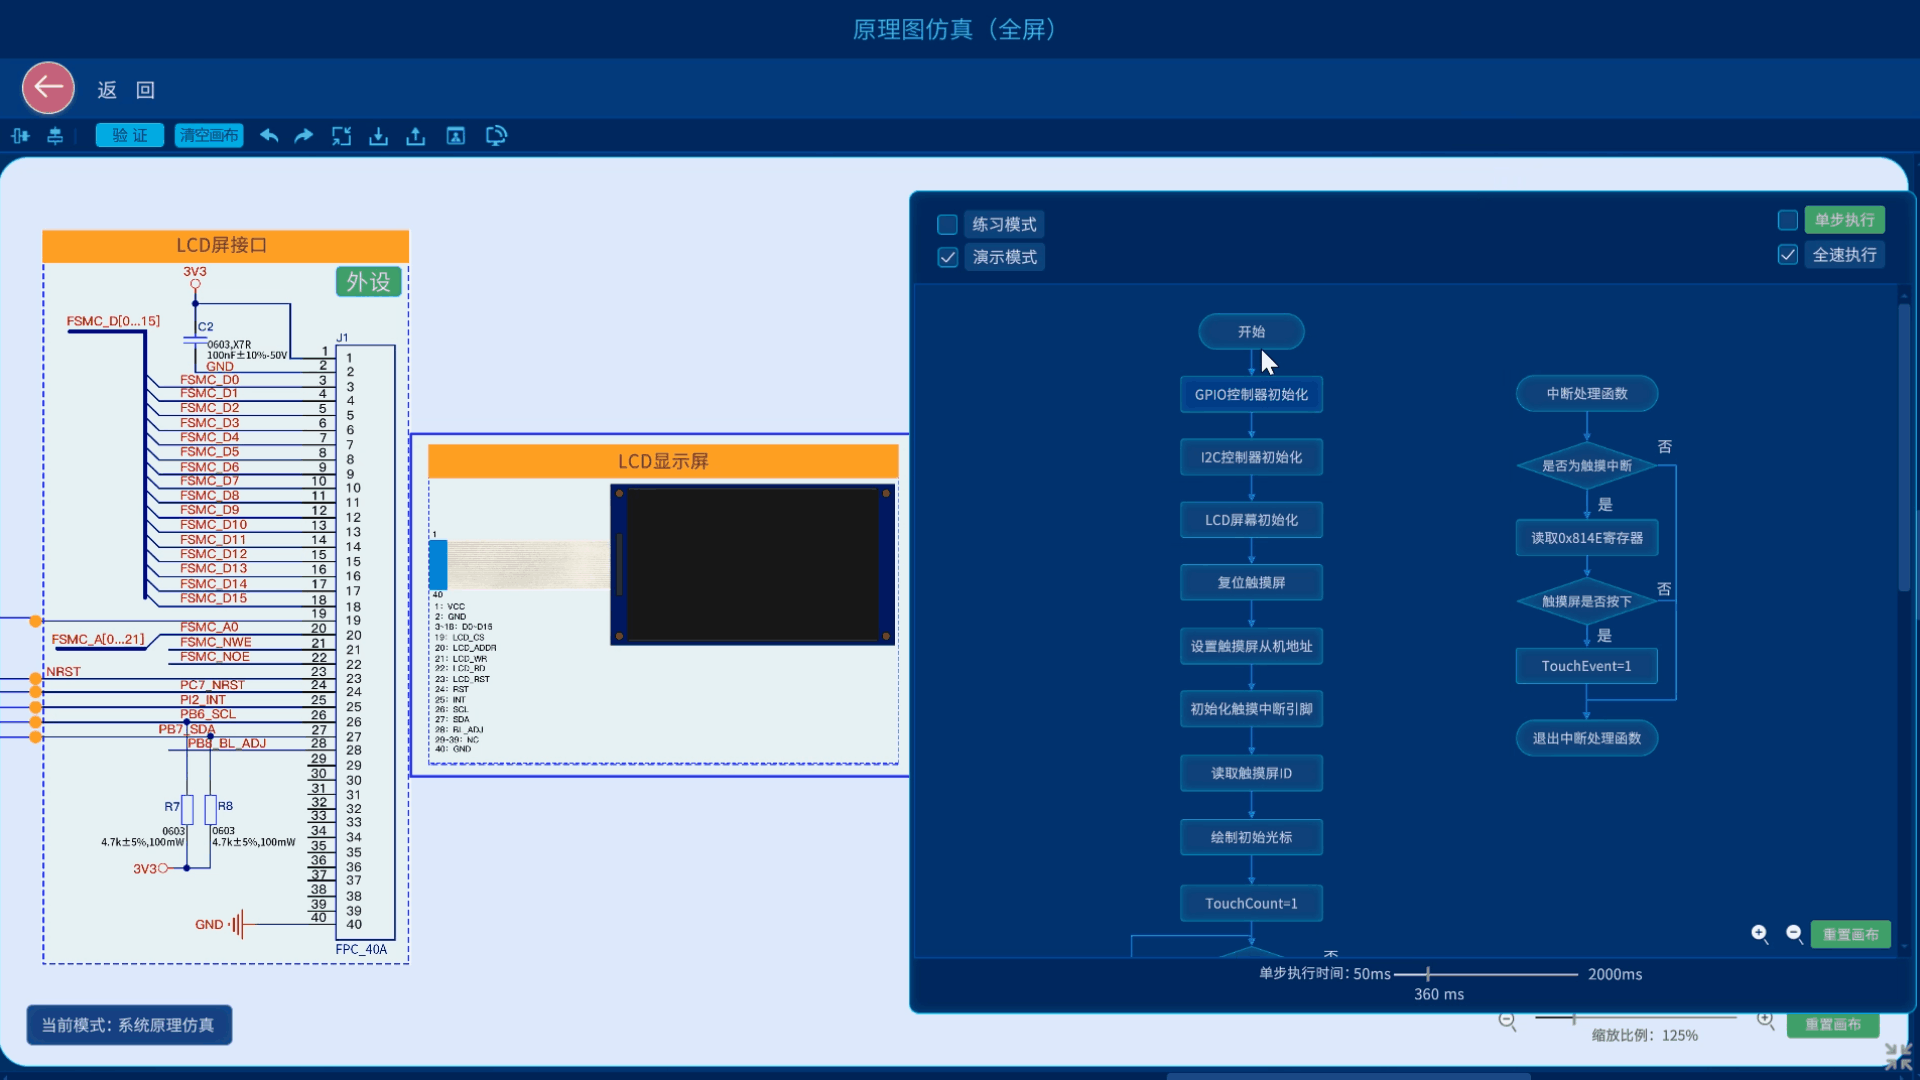Redo the last canvas action
The image size is (1920, 1080).
click(x=304, y=136)
